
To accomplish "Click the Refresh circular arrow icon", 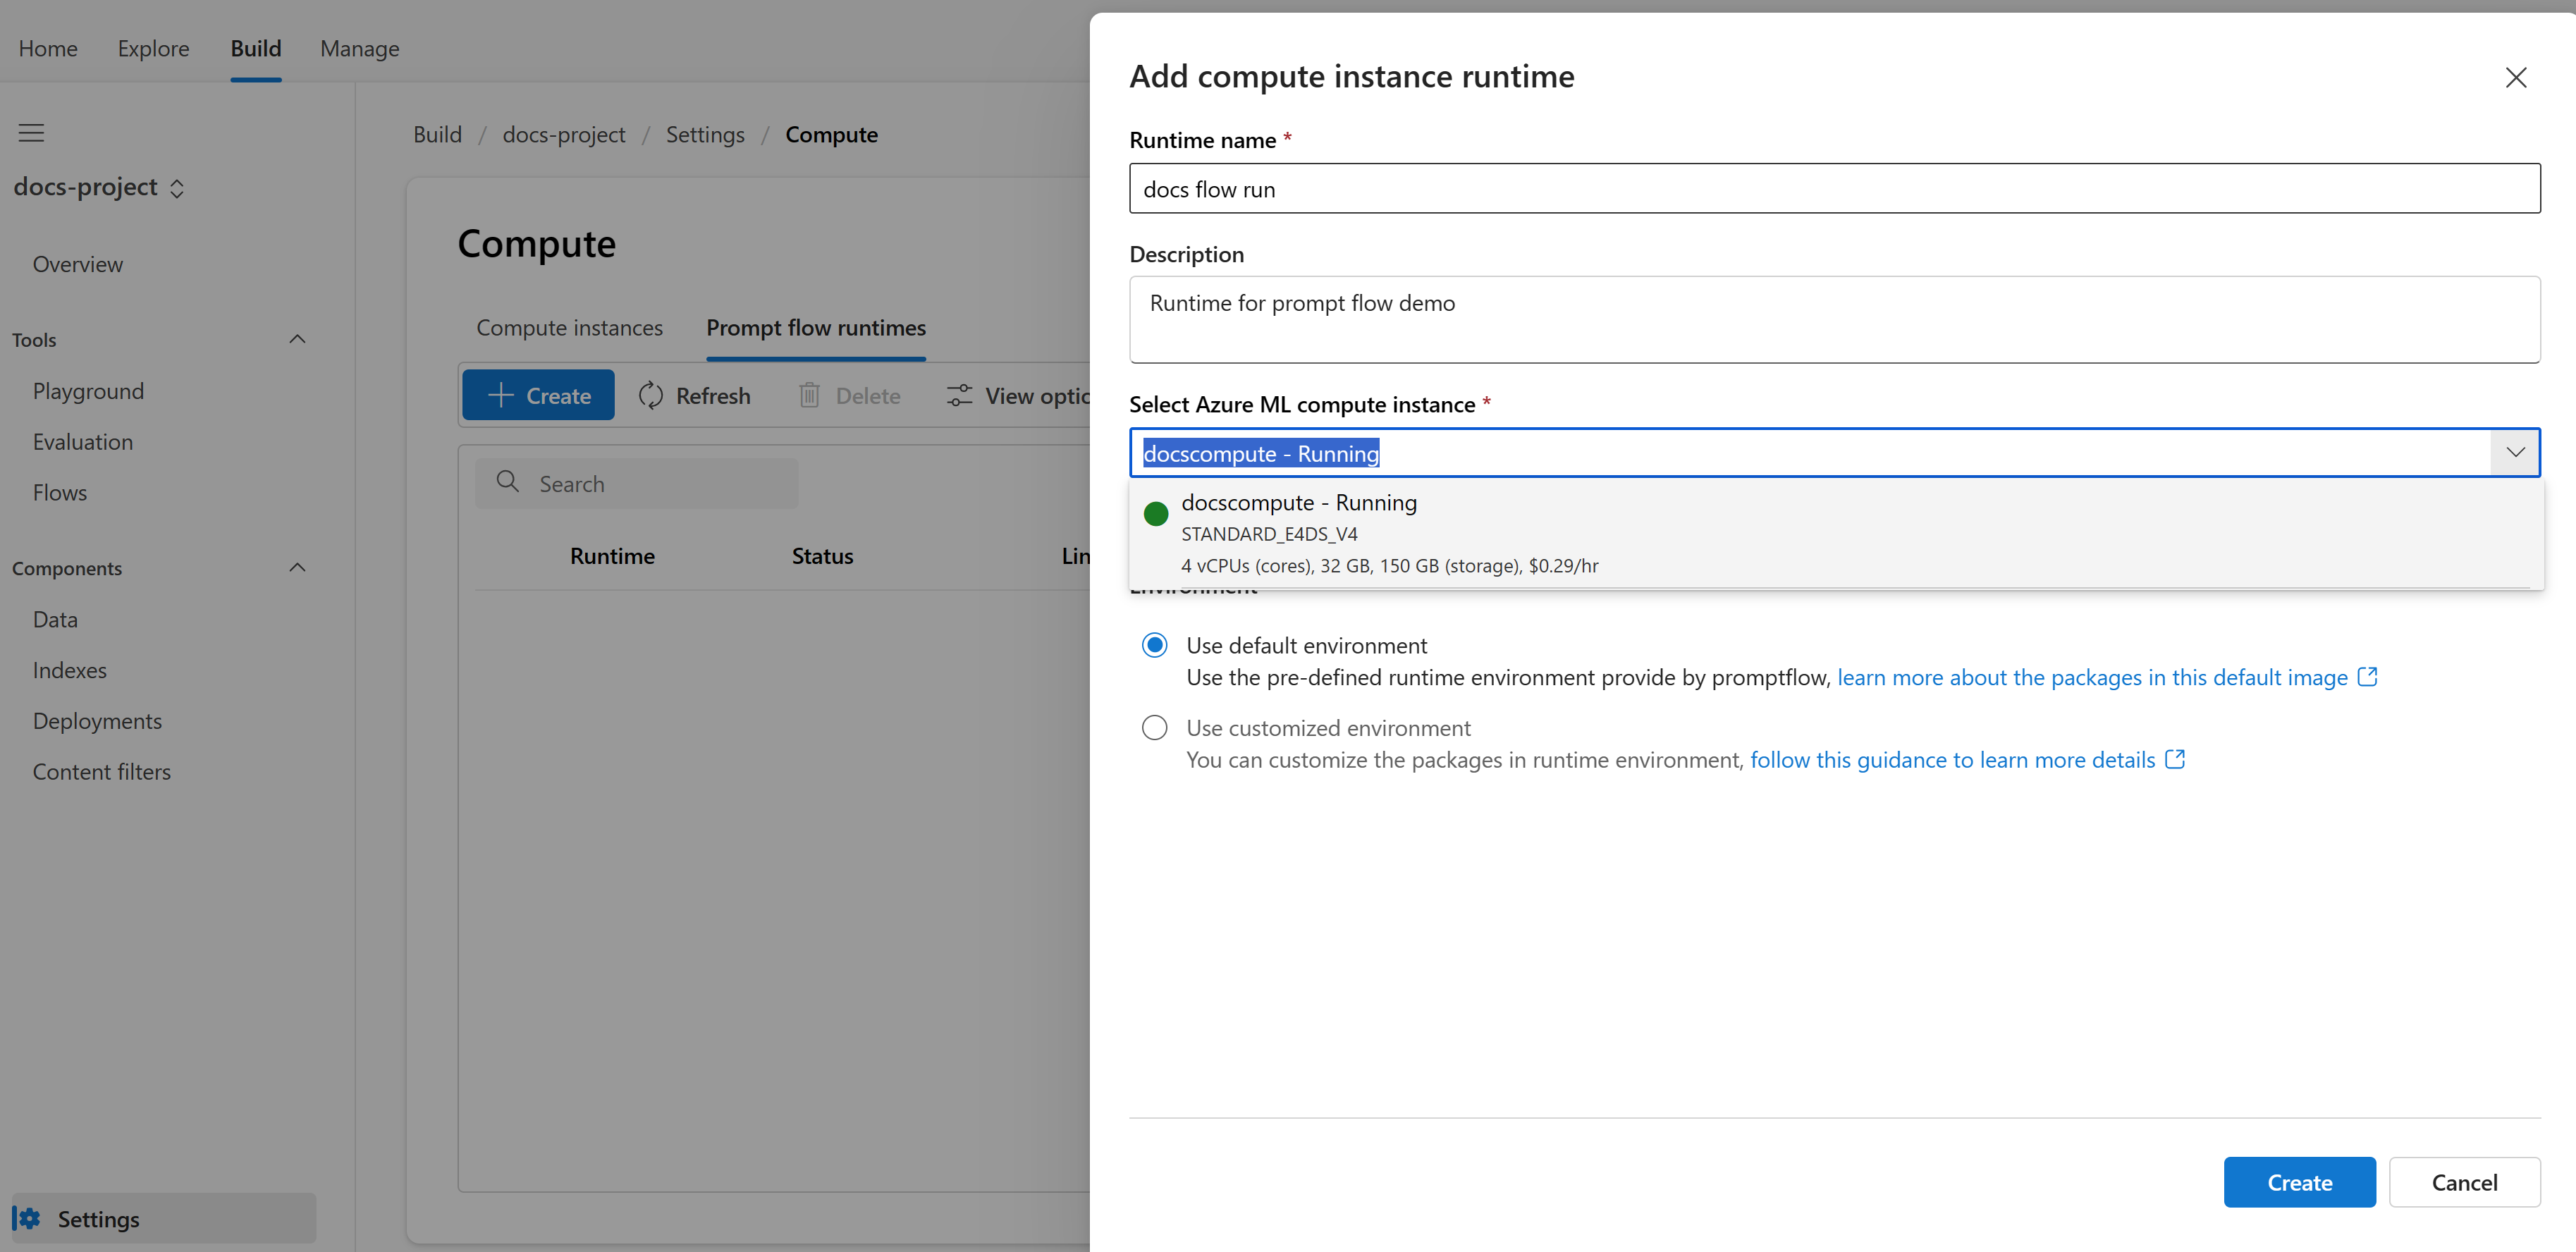I will [x=651, y=396].
